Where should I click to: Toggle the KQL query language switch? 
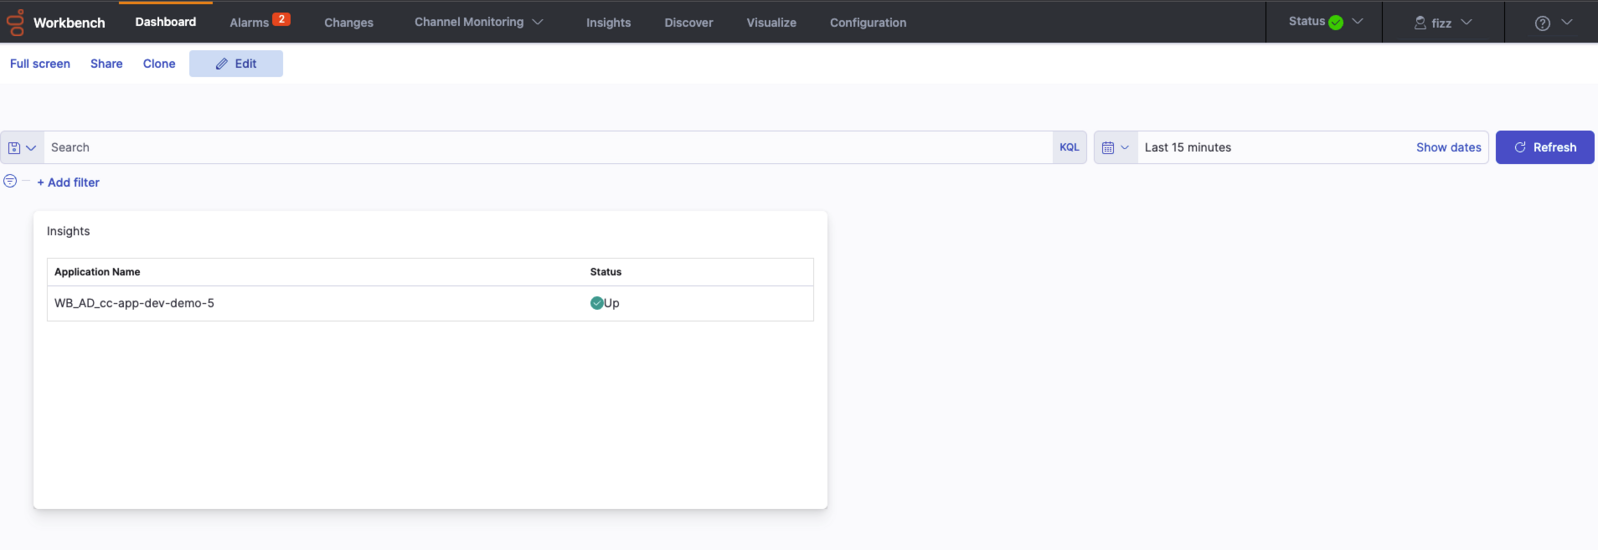click(1069, 148)
